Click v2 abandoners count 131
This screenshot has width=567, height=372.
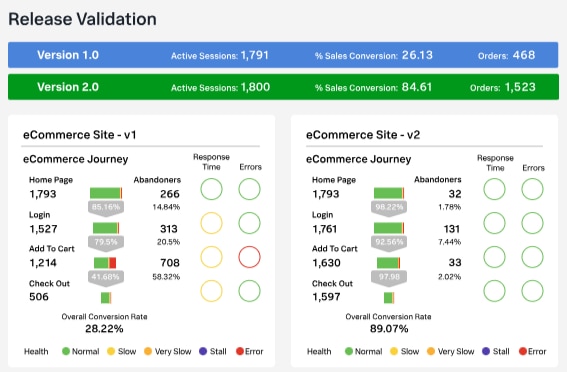coord(452,229)
